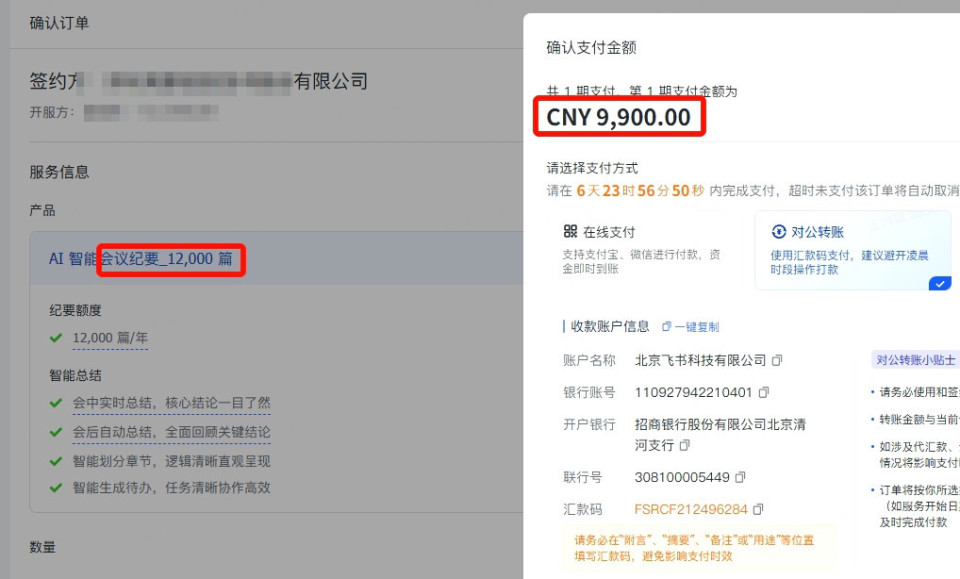Copy the account name 北京飞书科技有限公司
This screenshot has height=579, width=960.
(x=777, y=360)
